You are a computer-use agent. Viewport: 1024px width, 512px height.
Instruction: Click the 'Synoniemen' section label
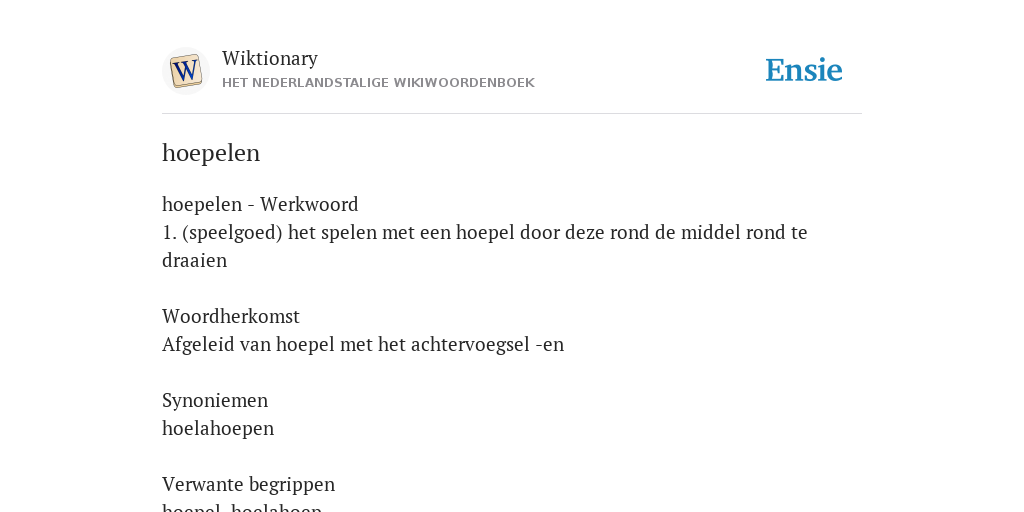(215, 400)
